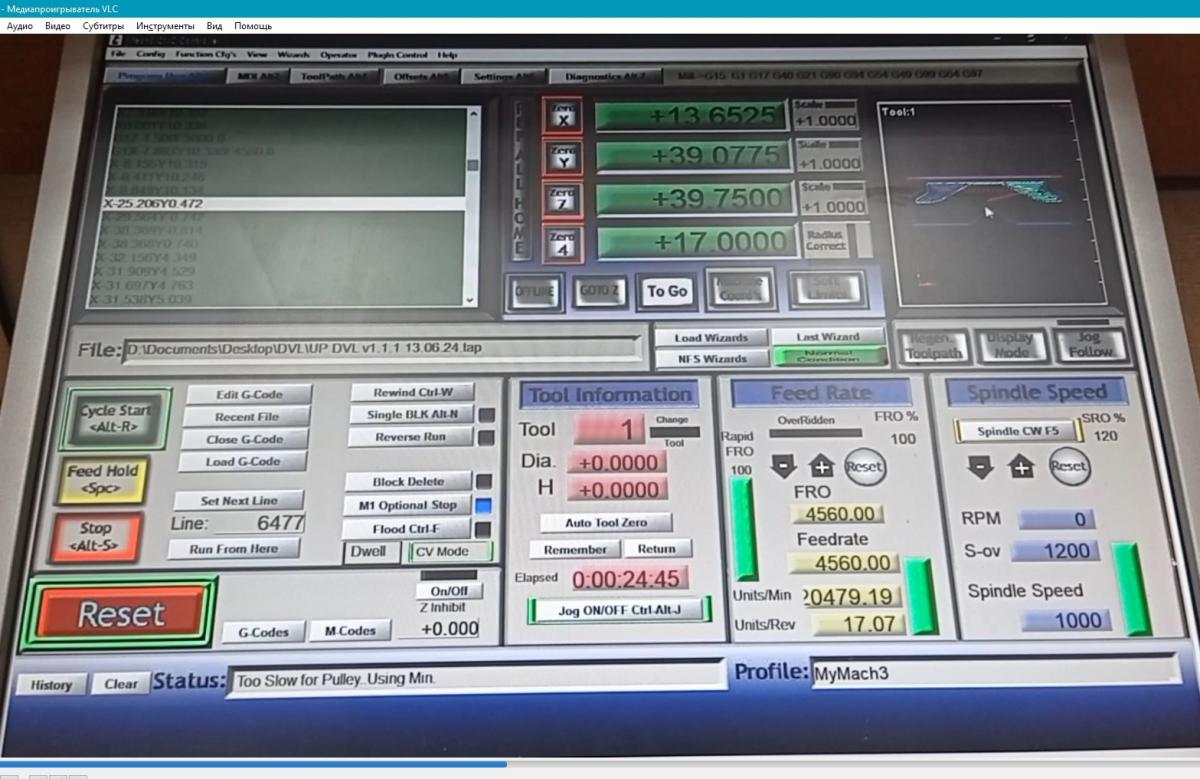The width and height of the screenshot is (1200, 779).
Task: Click Edit G-Code
Action: click(249, 395)
